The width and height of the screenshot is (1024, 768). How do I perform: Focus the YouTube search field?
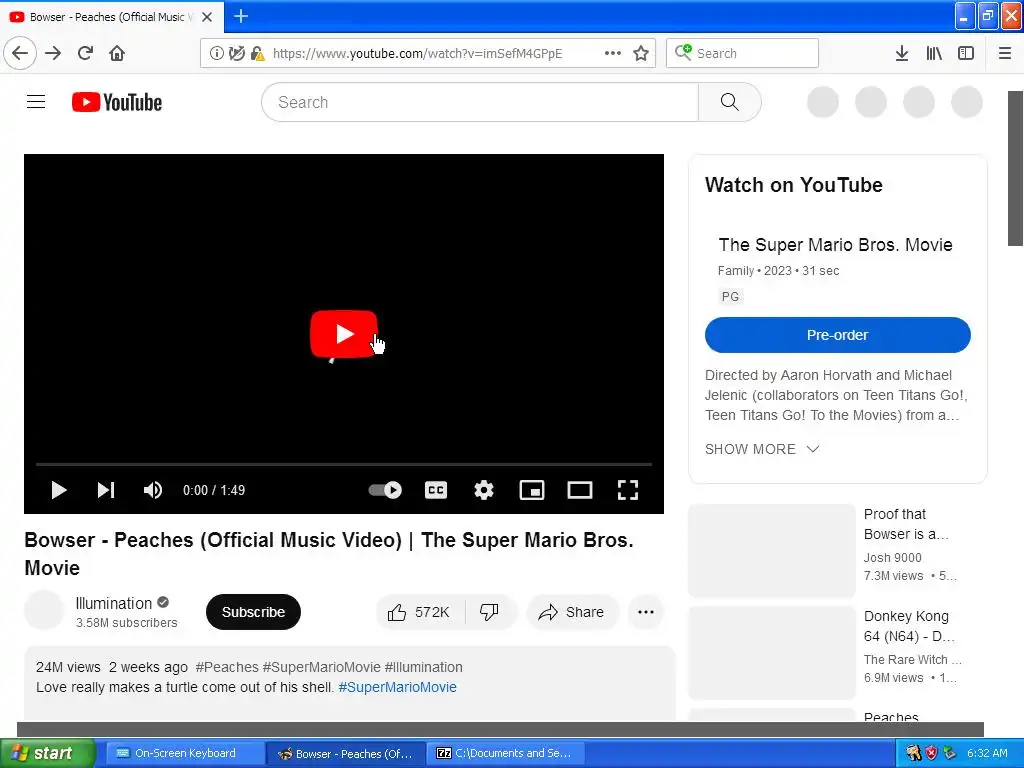click(480, 102)
